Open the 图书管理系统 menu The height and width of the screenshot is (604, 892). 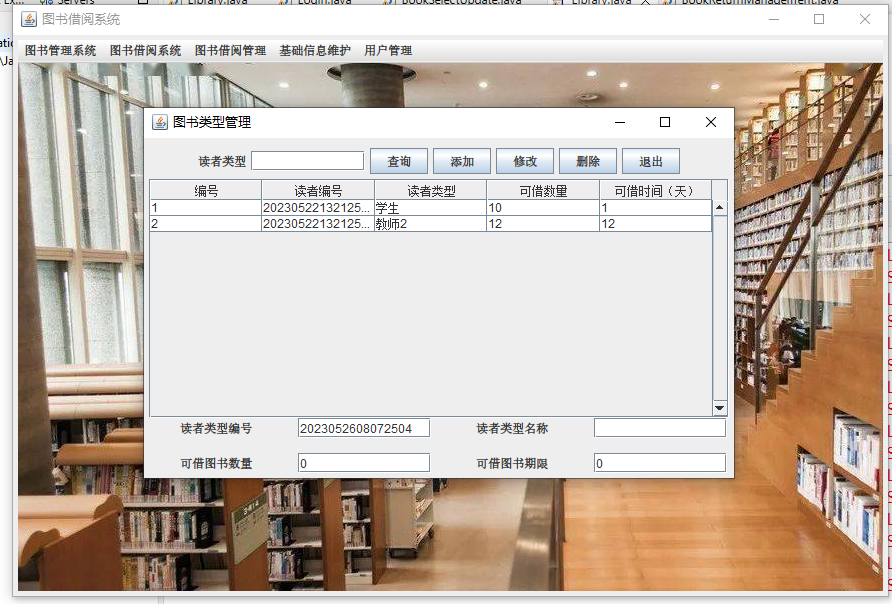click(x=60, y=51)
